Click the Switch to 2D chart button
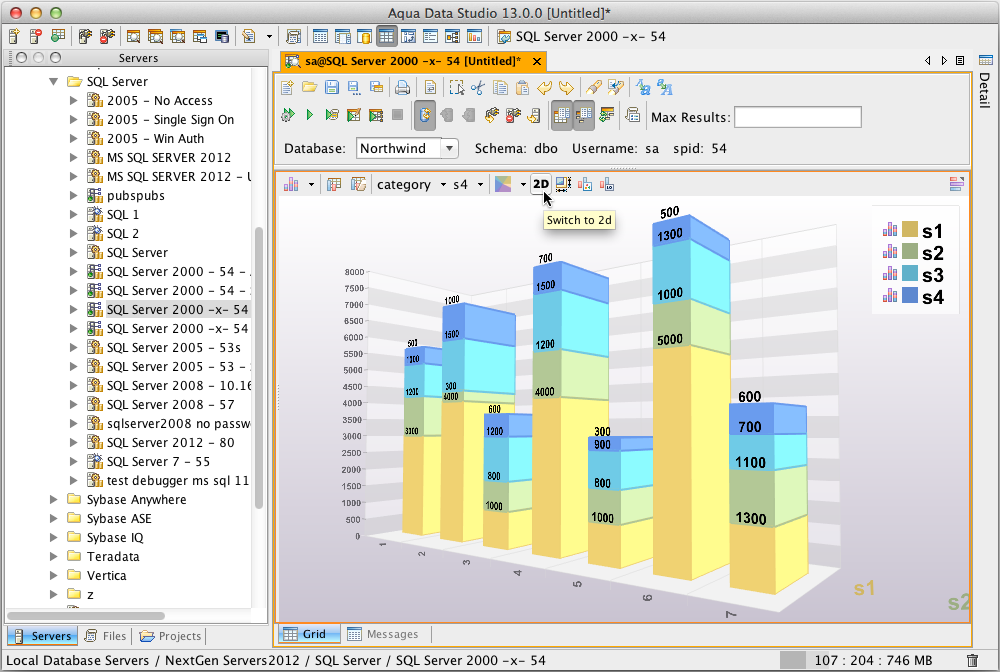 pos(540,184)
